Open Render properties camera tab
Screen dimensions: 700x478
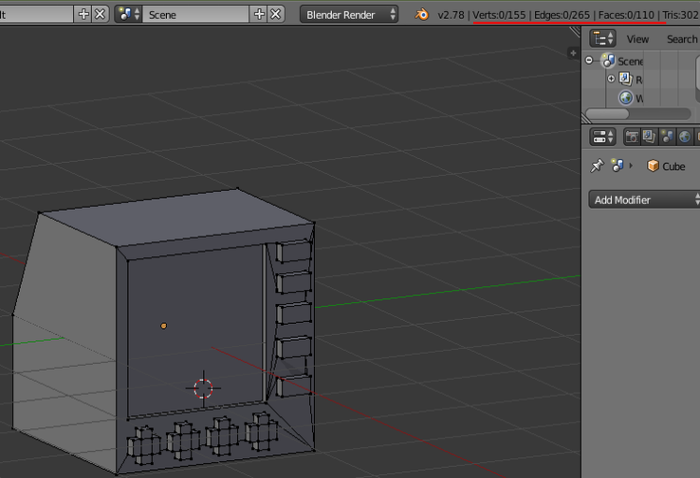[633, 137]
